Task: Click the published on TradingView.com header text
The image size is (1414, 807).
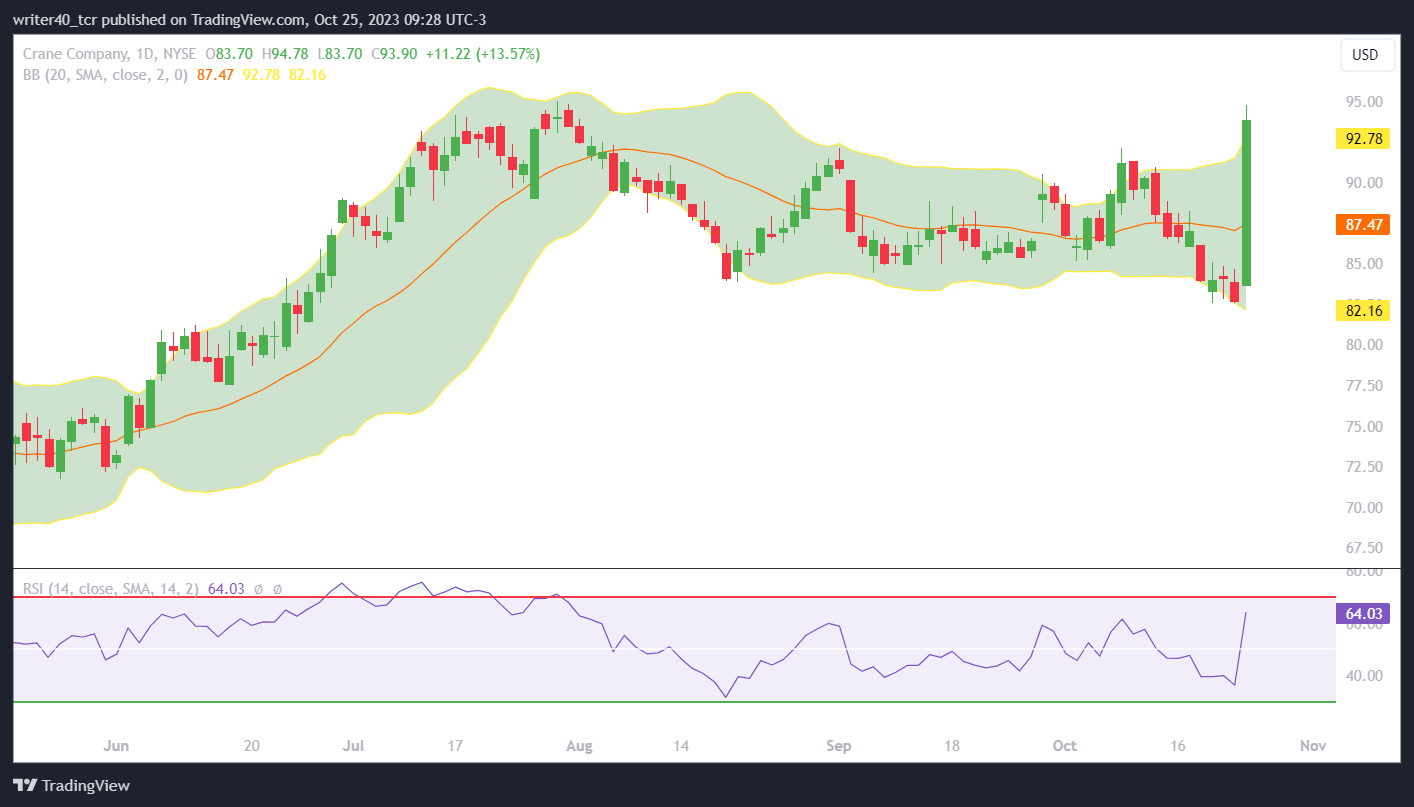Action: coord(204,20)
